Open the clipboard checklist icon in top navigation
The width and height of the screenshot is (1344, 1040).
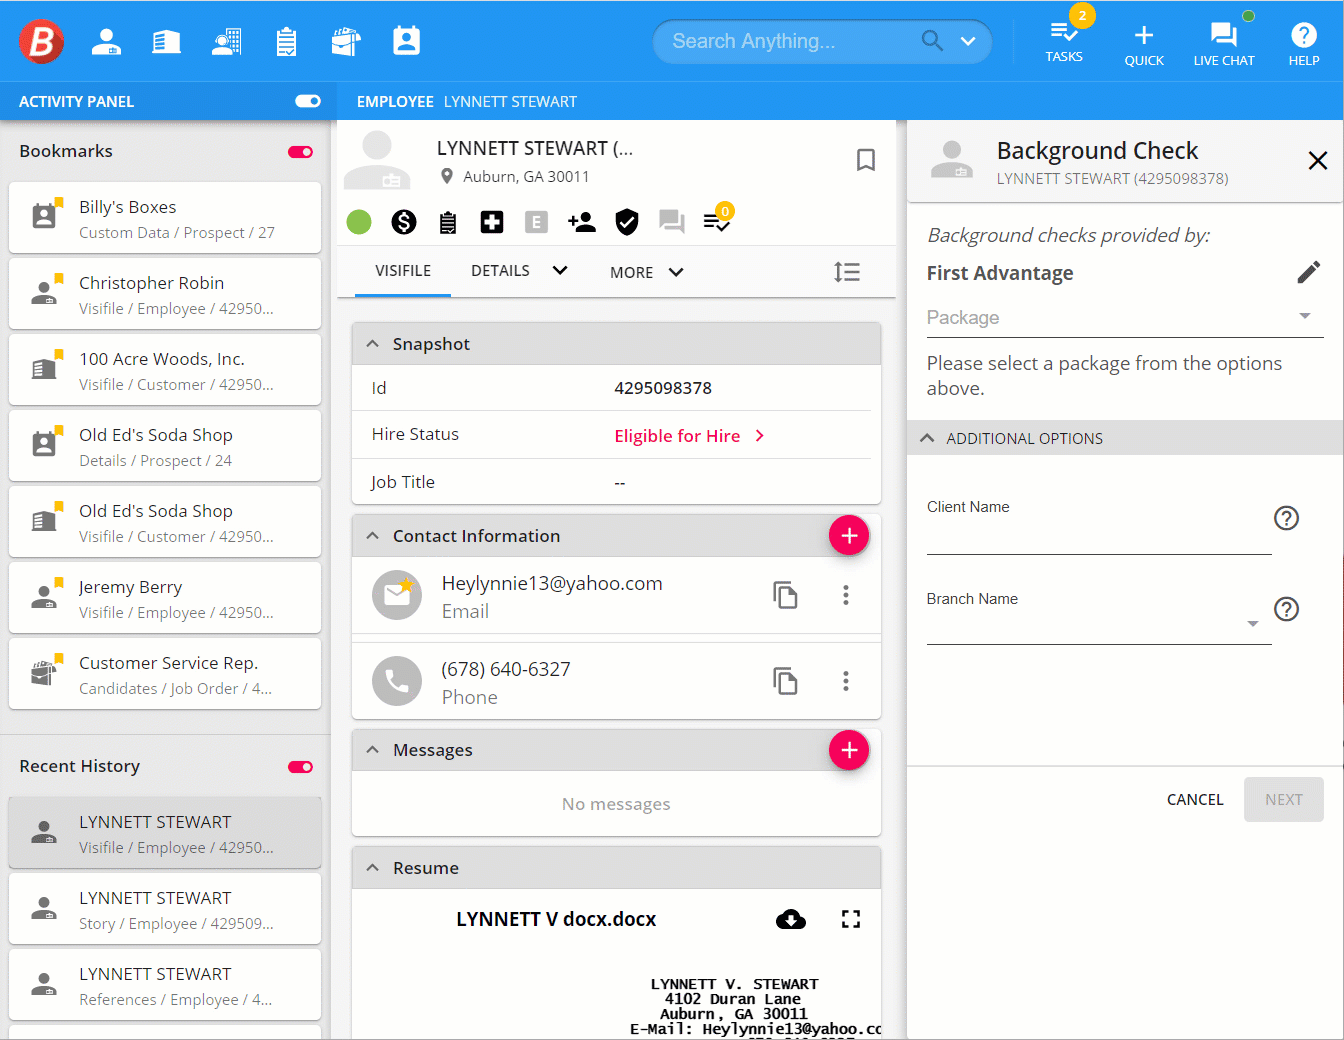(286, 41)
